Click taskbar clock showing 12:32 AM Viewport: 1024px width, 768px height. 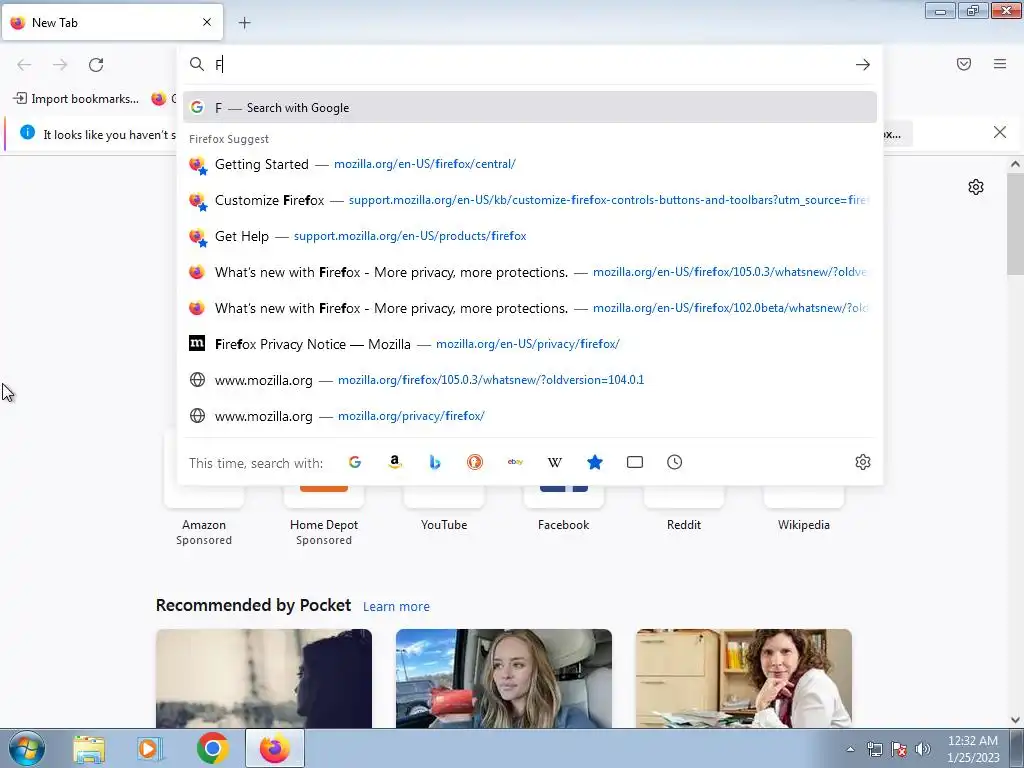pyautogui.click(x=973, y=749)
